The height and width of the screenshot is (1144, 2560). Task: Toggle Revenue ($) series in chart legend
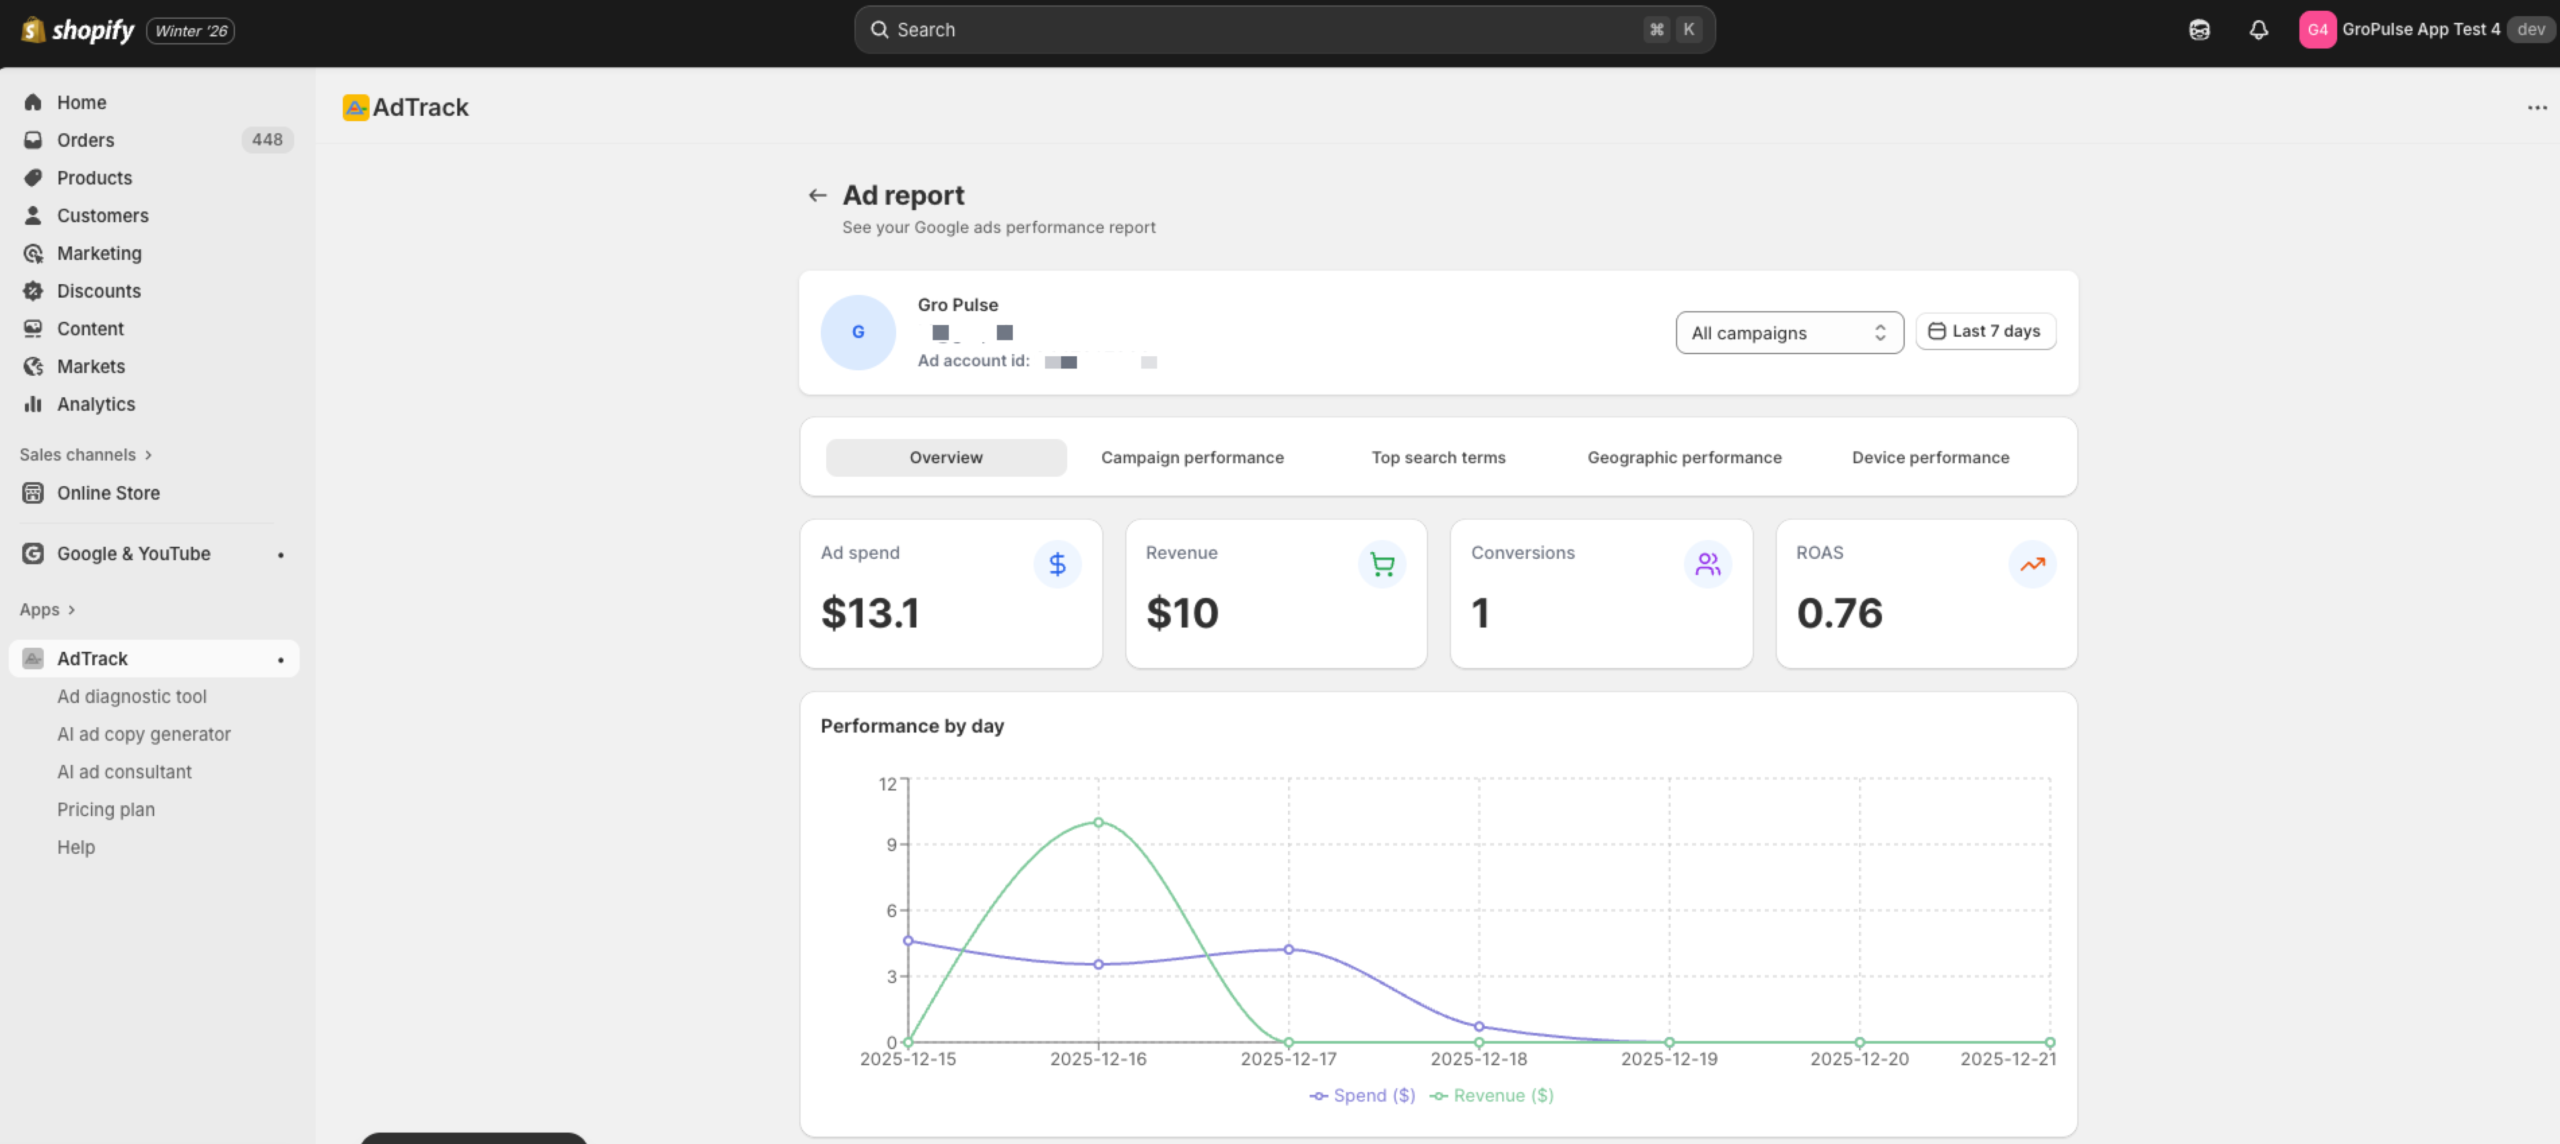(1492, 1096)
